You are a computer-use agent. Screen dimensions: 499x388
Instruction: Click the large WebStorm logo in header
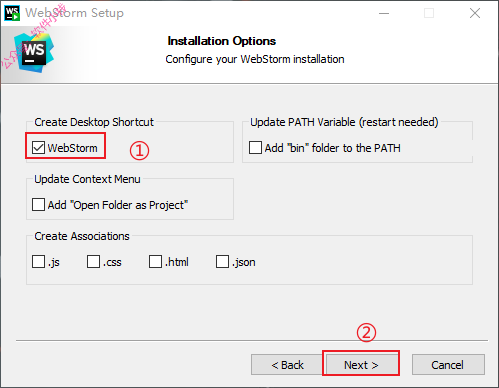34,53
